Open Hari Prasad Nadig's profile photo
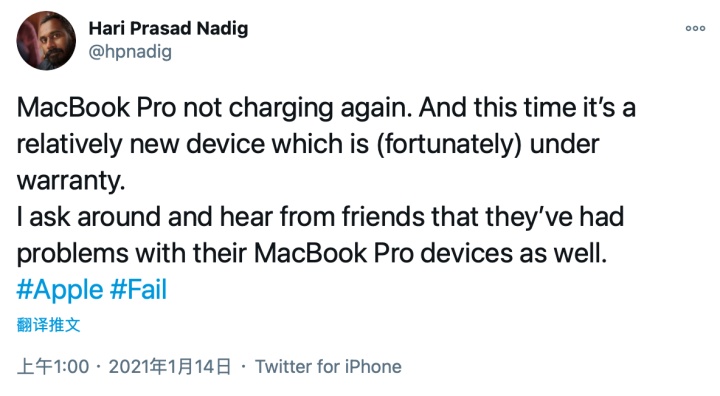The image size is (720, 396). point(46,41)
